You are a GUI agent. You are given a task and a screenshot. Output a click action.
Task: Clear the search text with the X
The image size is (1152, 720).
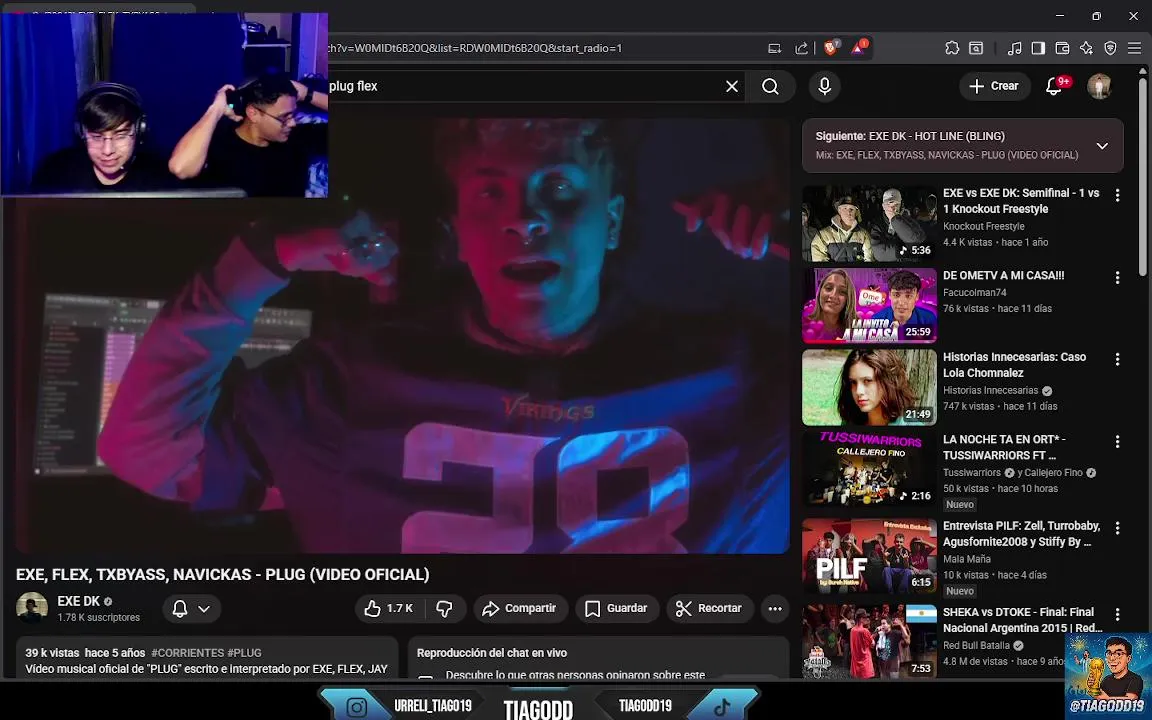pyautogui.click(x=732, y=86)
